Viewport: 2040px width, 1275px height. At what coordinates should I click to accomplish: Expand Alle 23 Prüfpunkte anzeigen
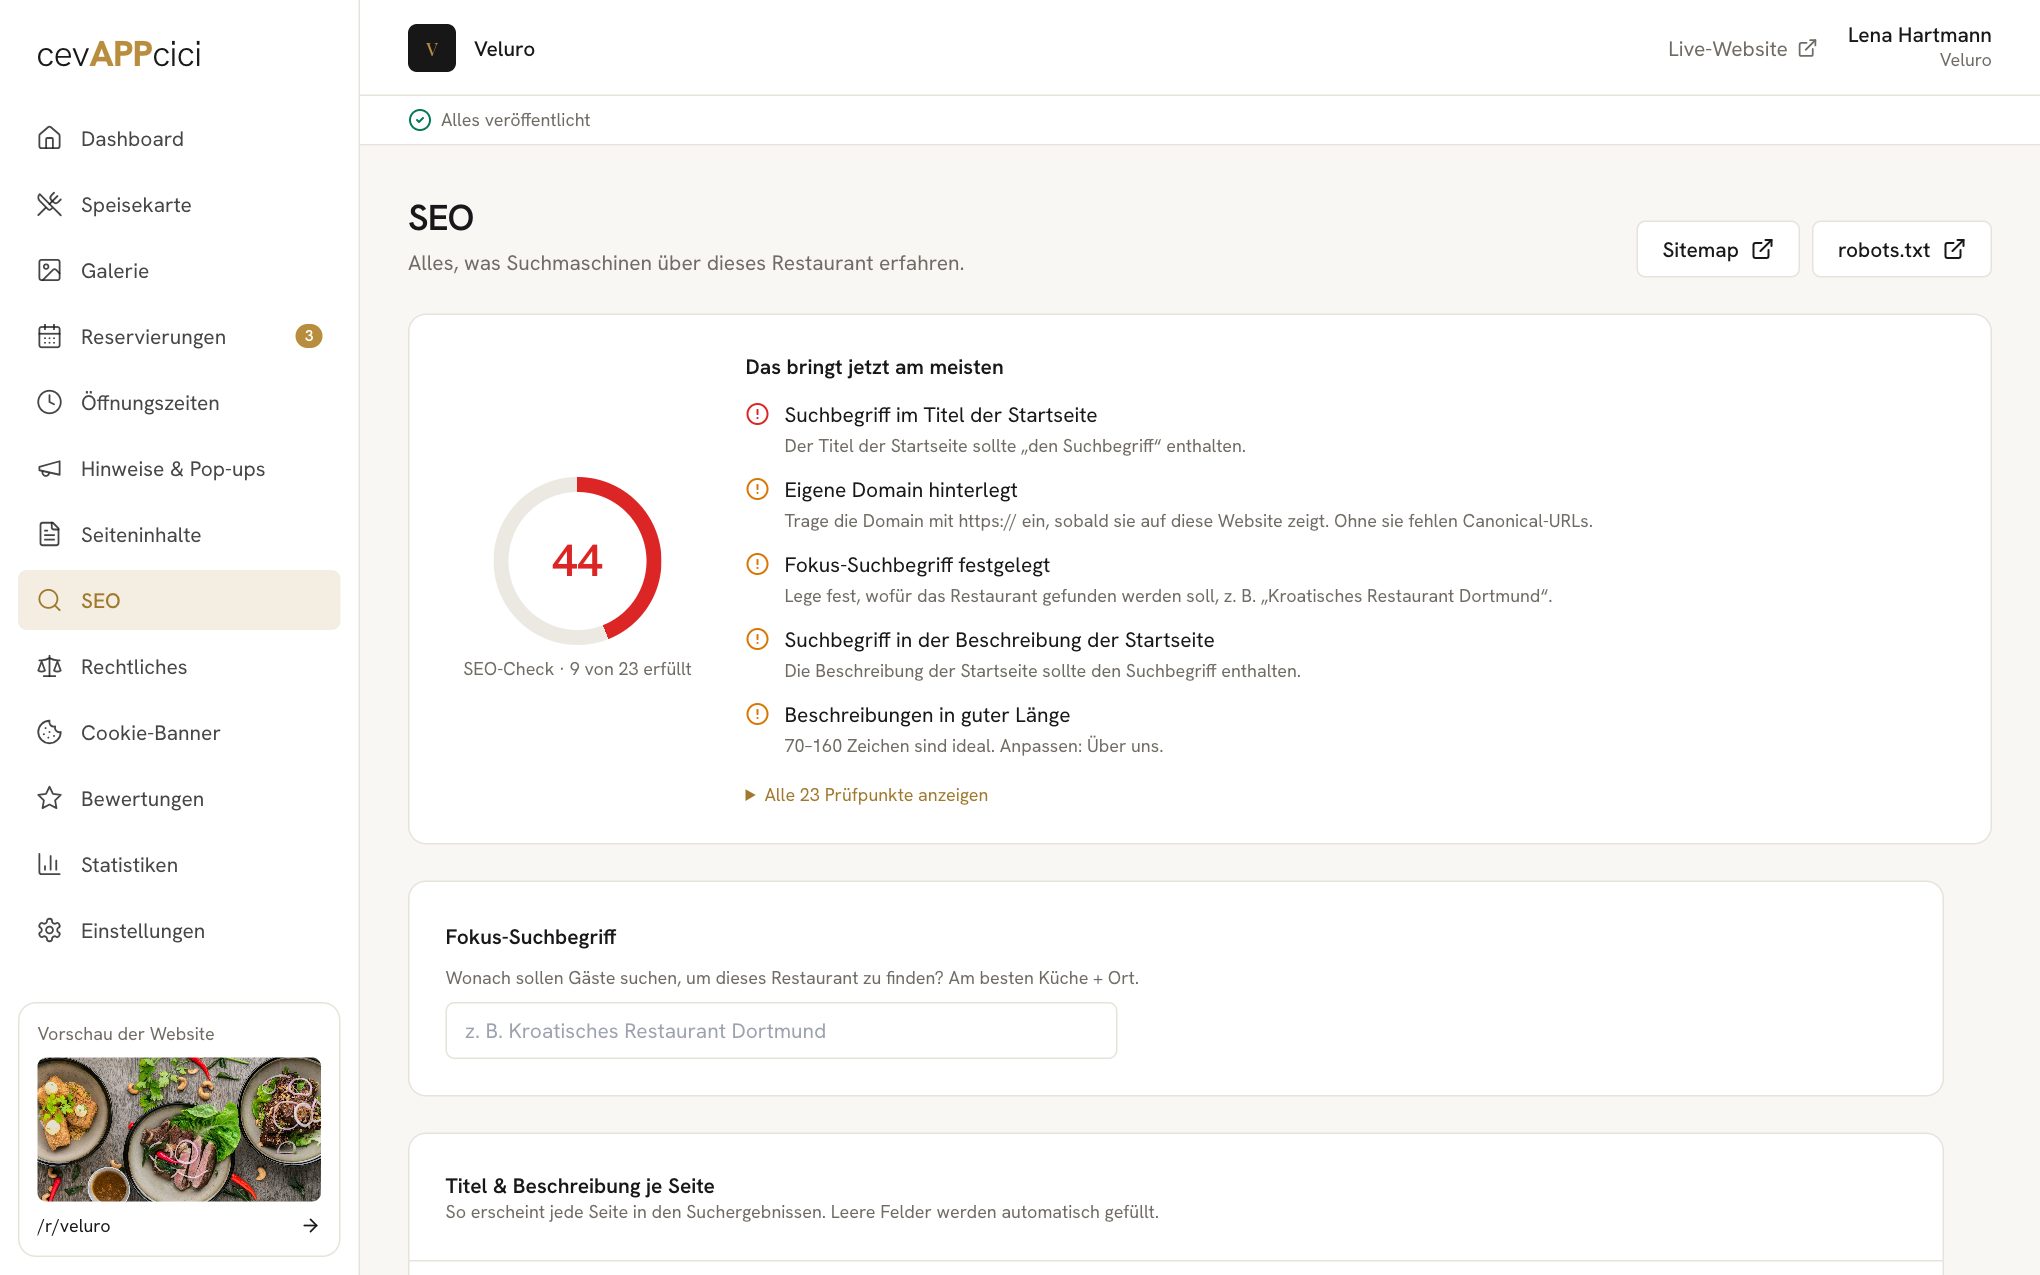[x=867, y=795]
